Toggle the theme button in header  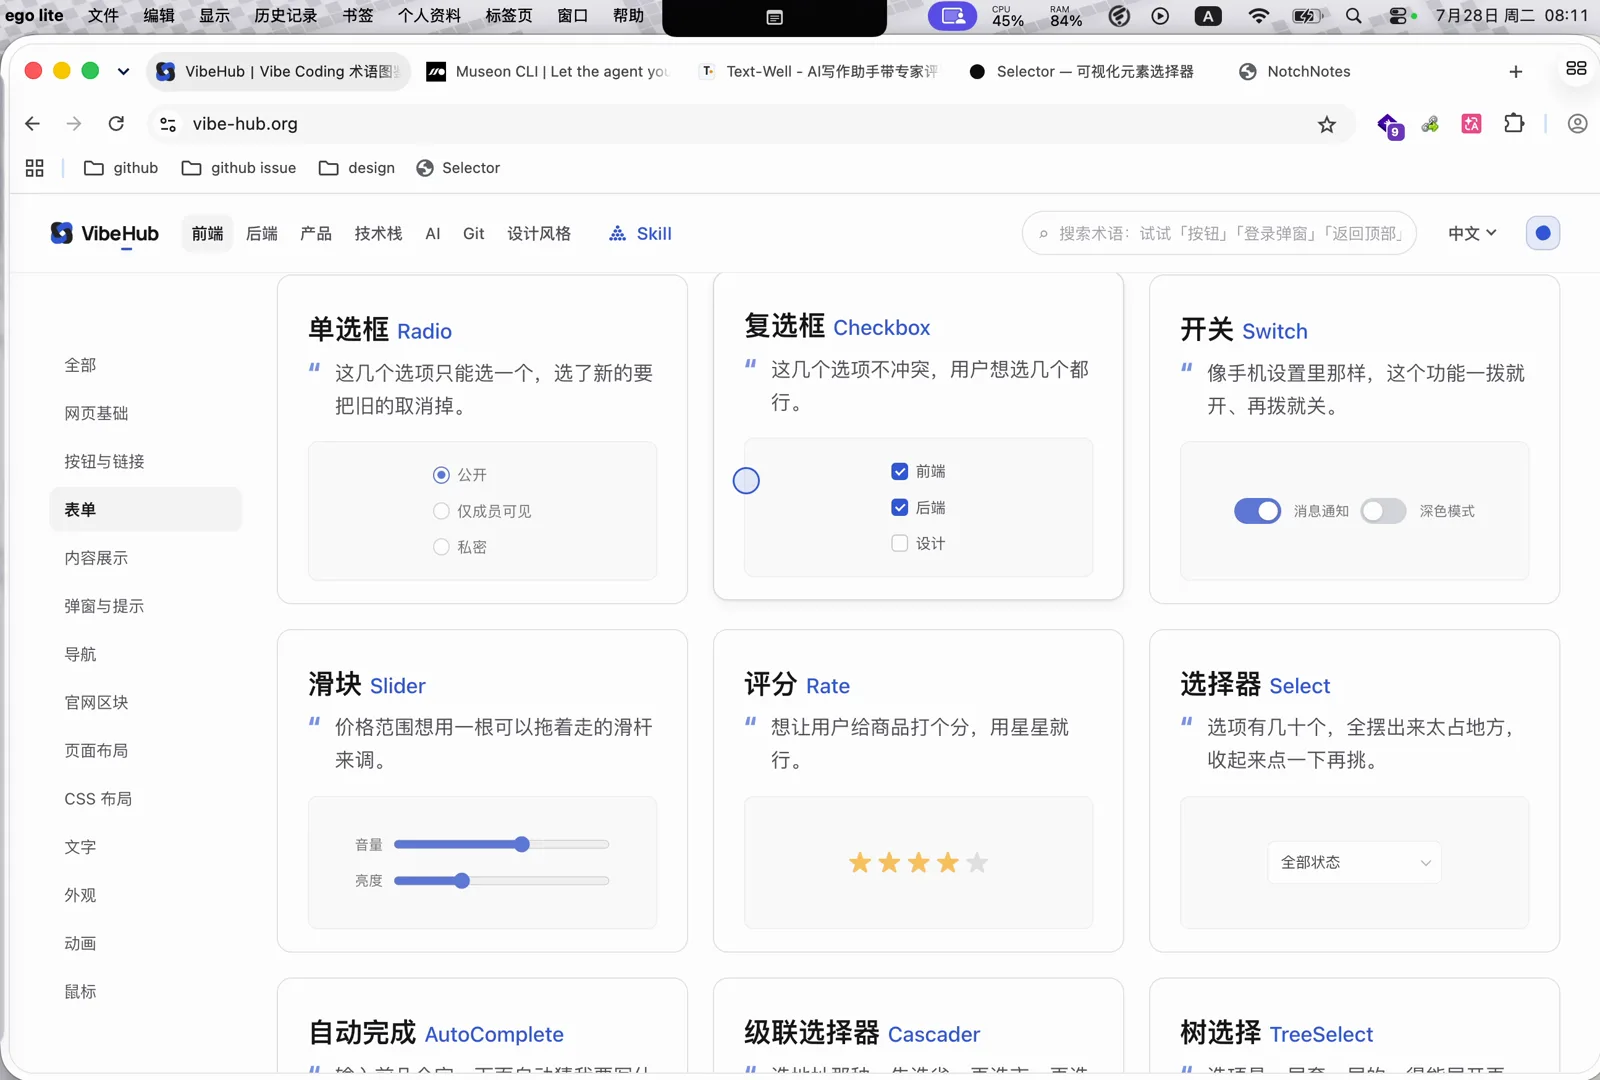click(x=1543, y=233)
